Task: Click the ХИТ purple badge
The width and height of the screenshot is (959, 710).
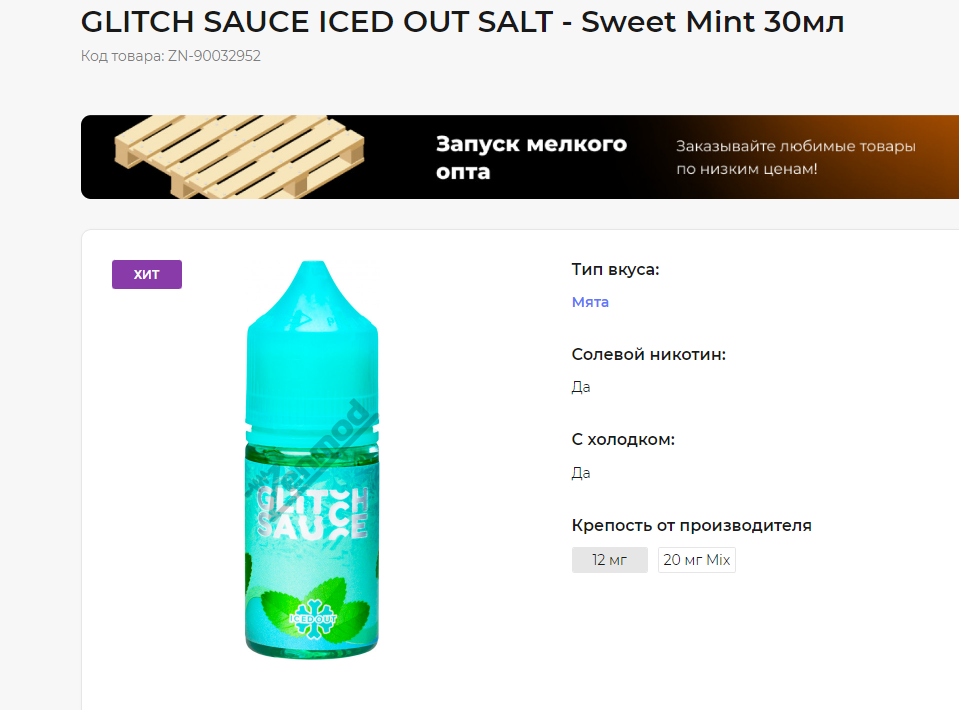Action: 147,274
